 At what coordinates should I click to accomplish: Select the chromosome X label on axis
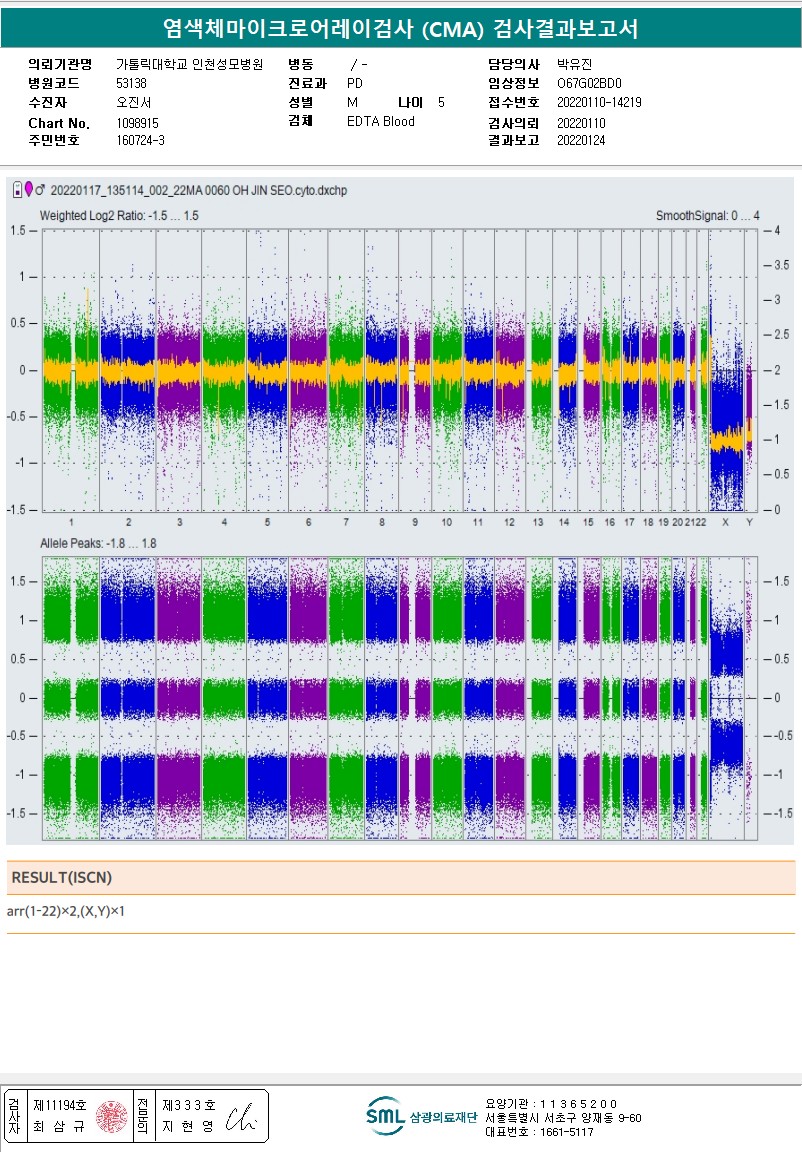[x=725, y=522]
